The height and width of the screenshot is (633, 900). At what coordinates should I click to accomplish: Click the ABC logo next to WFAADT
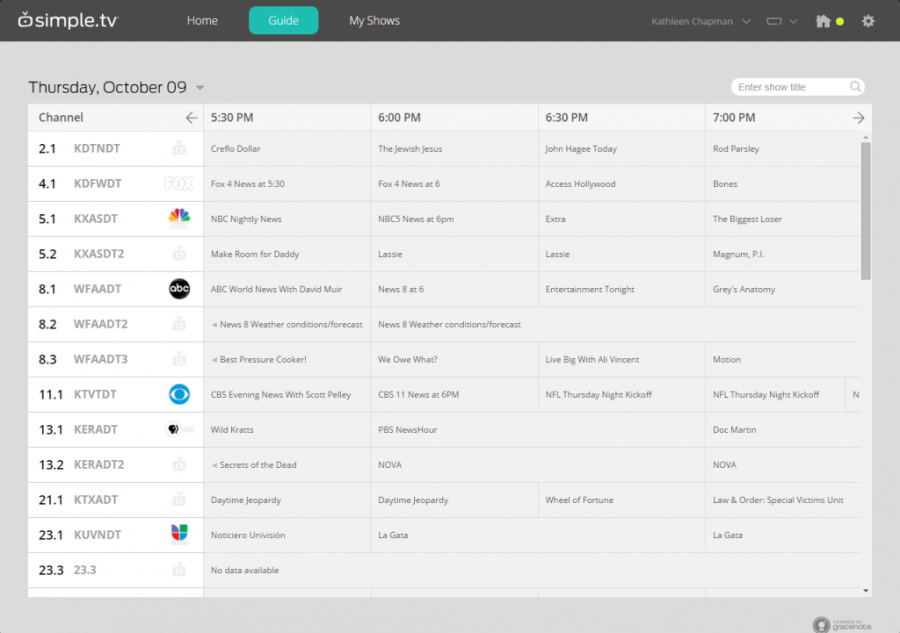tap(178, 288)
